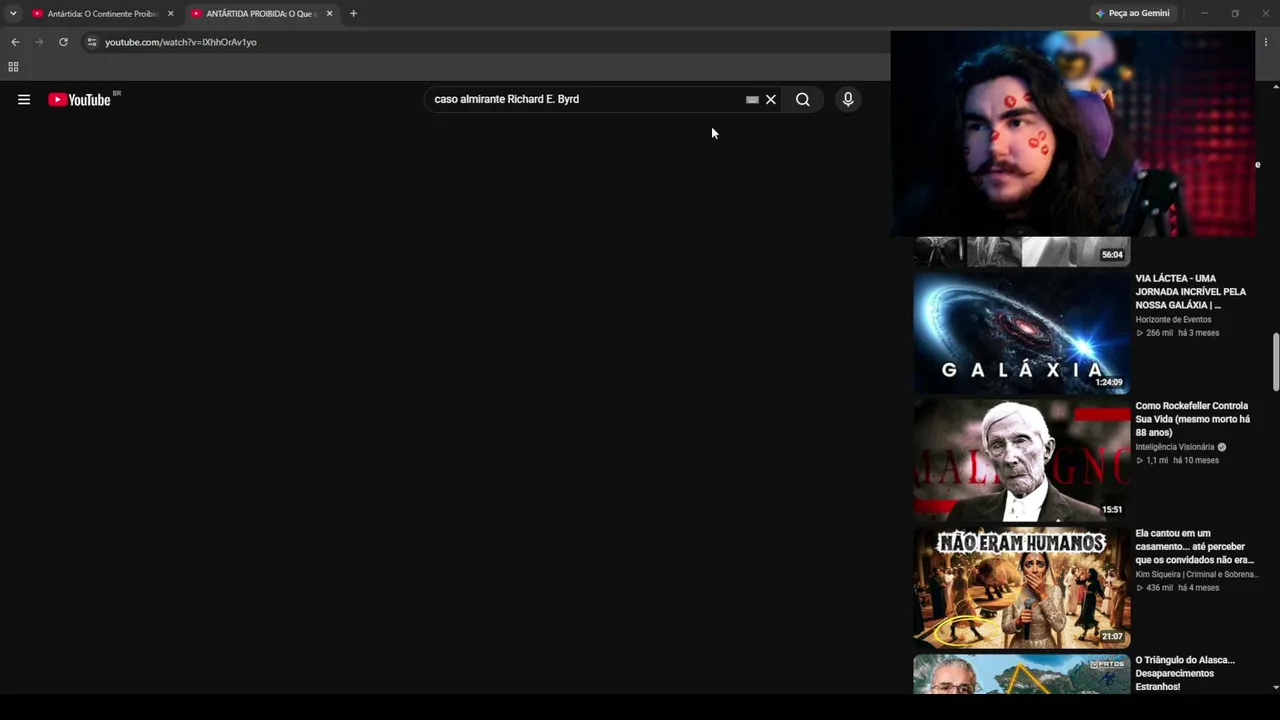Open a new browser tab
The width and height of the screenshot is (1280, 720).
click(353, 14)
